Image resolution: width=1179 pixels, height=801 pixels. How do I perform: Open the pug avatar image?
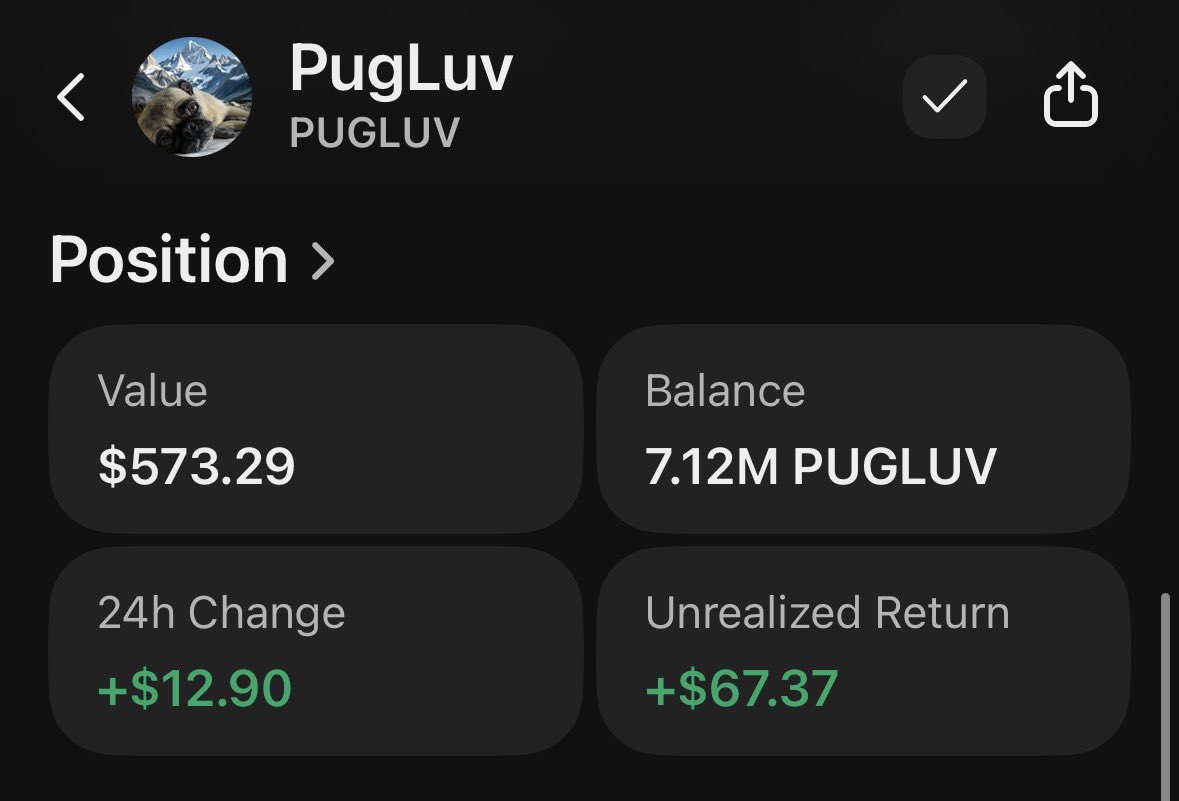pos(192,97)
